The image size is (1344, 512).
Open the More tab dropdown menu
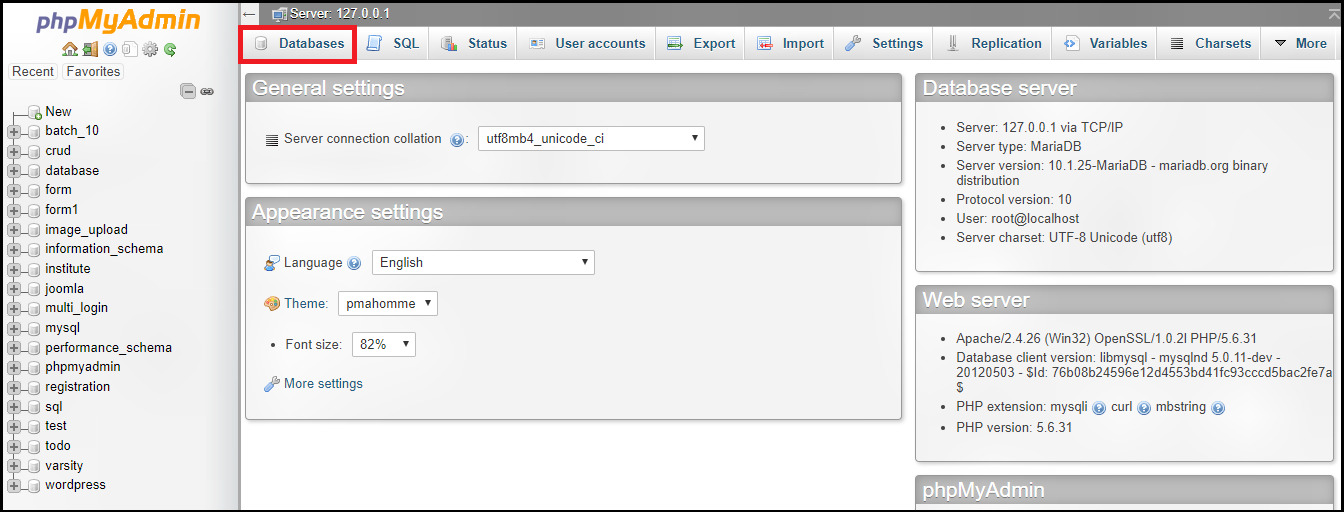1300,44
